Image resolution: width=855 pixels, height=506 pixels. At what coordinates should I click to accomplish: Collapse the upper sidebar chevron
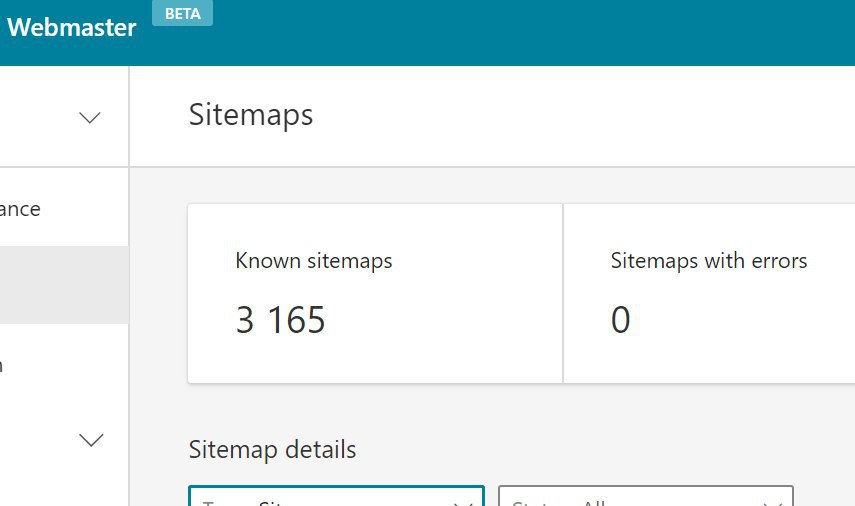(90, 117)
